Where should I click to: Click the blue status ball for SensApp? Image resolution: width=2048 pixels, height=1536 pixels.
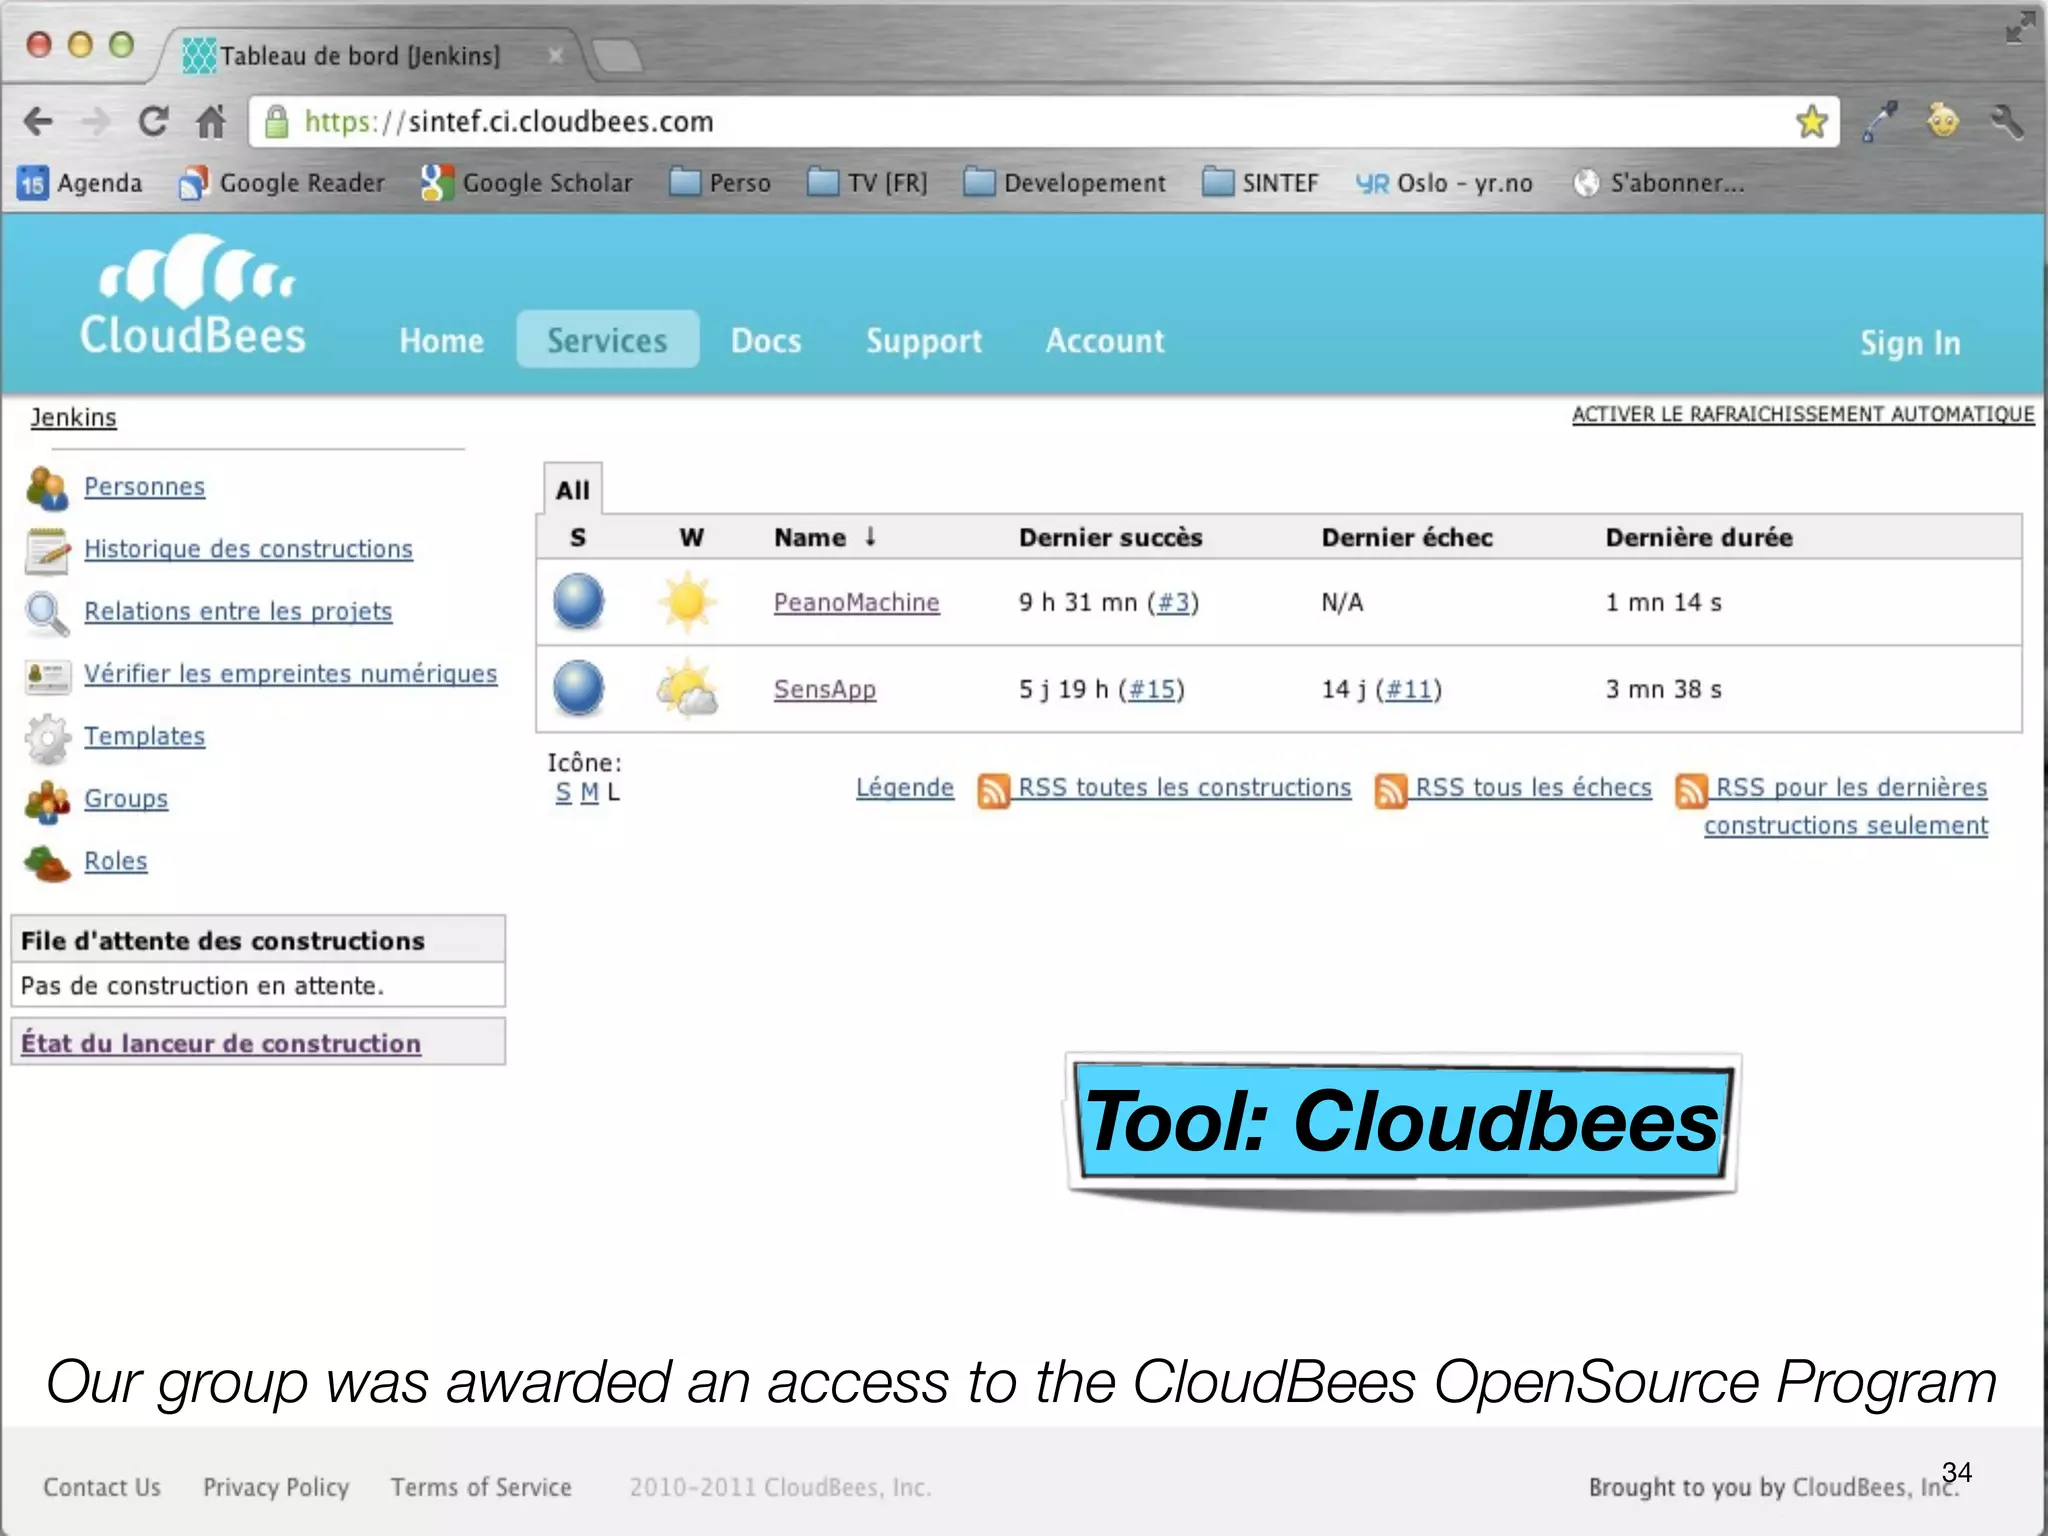pyautogui.click(x=578, y=688)
